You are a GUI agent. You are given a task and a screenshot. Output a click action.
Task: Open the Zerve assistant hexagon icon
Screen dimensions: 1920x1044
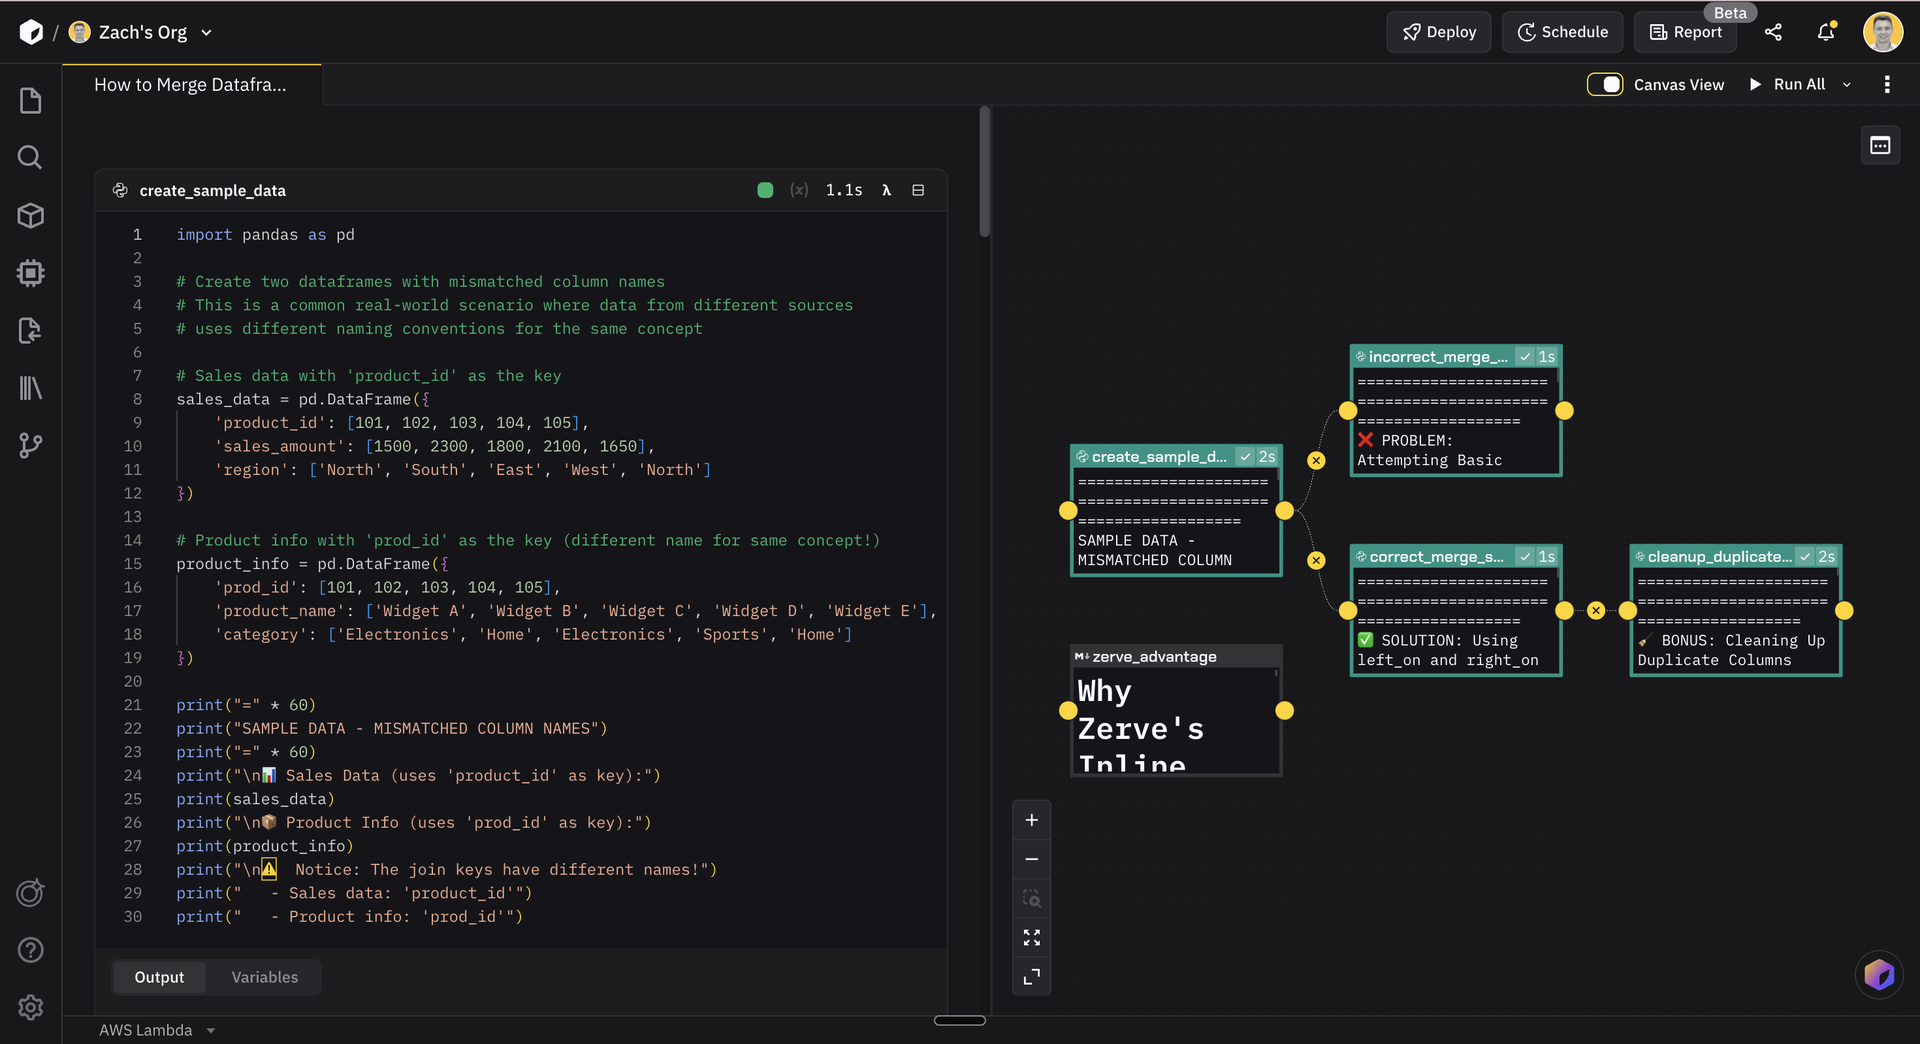coord(1879,974)
